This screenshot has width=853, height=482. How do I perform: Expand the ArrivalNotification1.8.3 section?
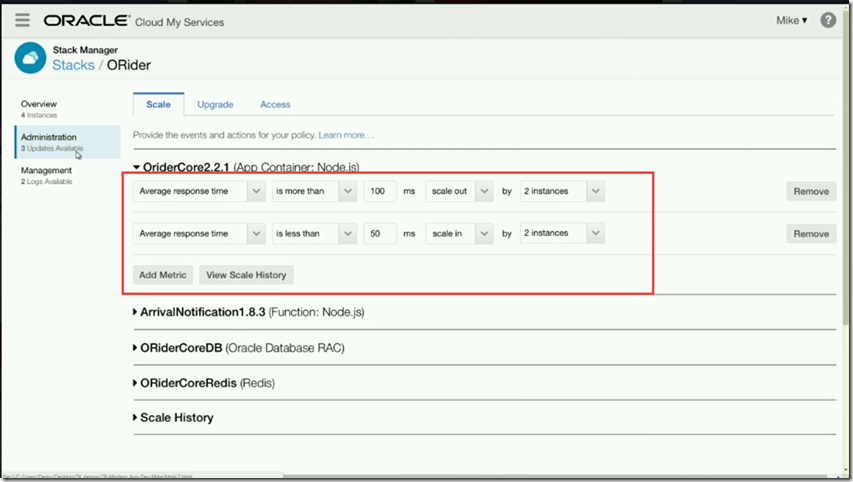pos(135,312)
